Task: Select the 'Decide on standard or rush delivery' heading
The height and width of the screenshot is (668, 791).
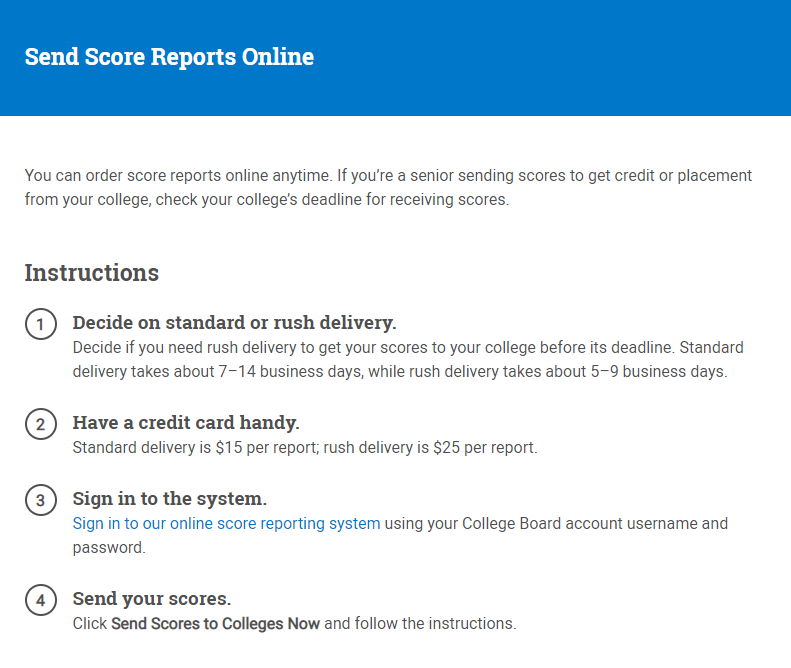Action: point(234,323)
